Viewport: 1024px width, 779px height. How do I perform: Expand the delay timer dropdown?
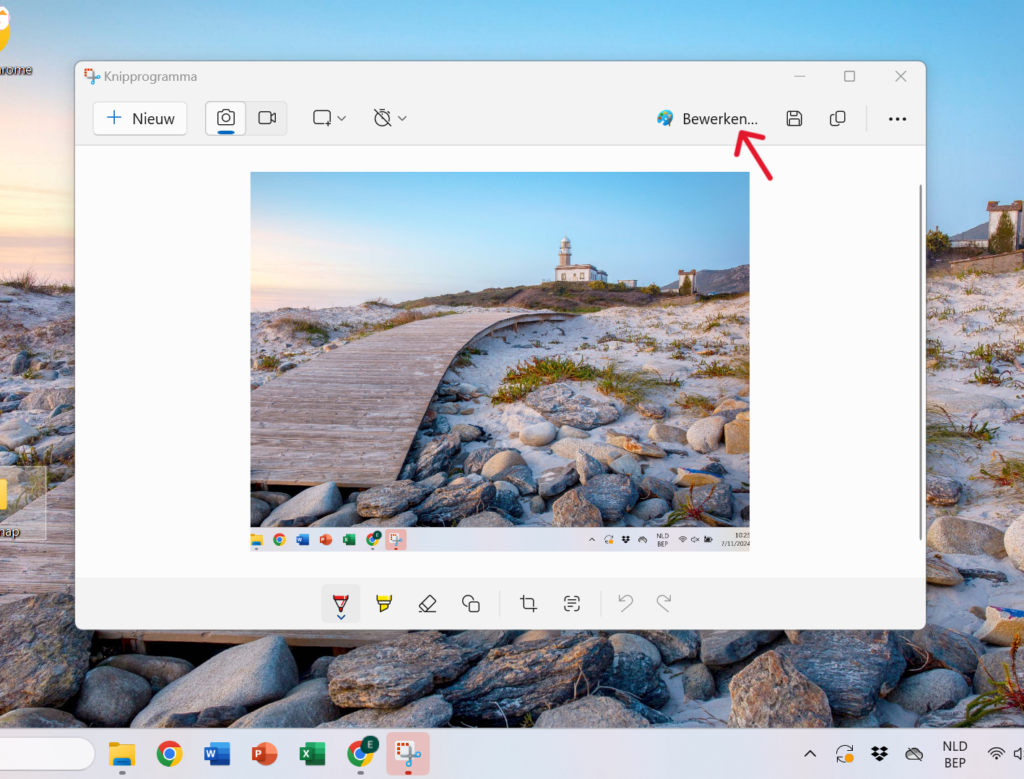tap(390, 118)
